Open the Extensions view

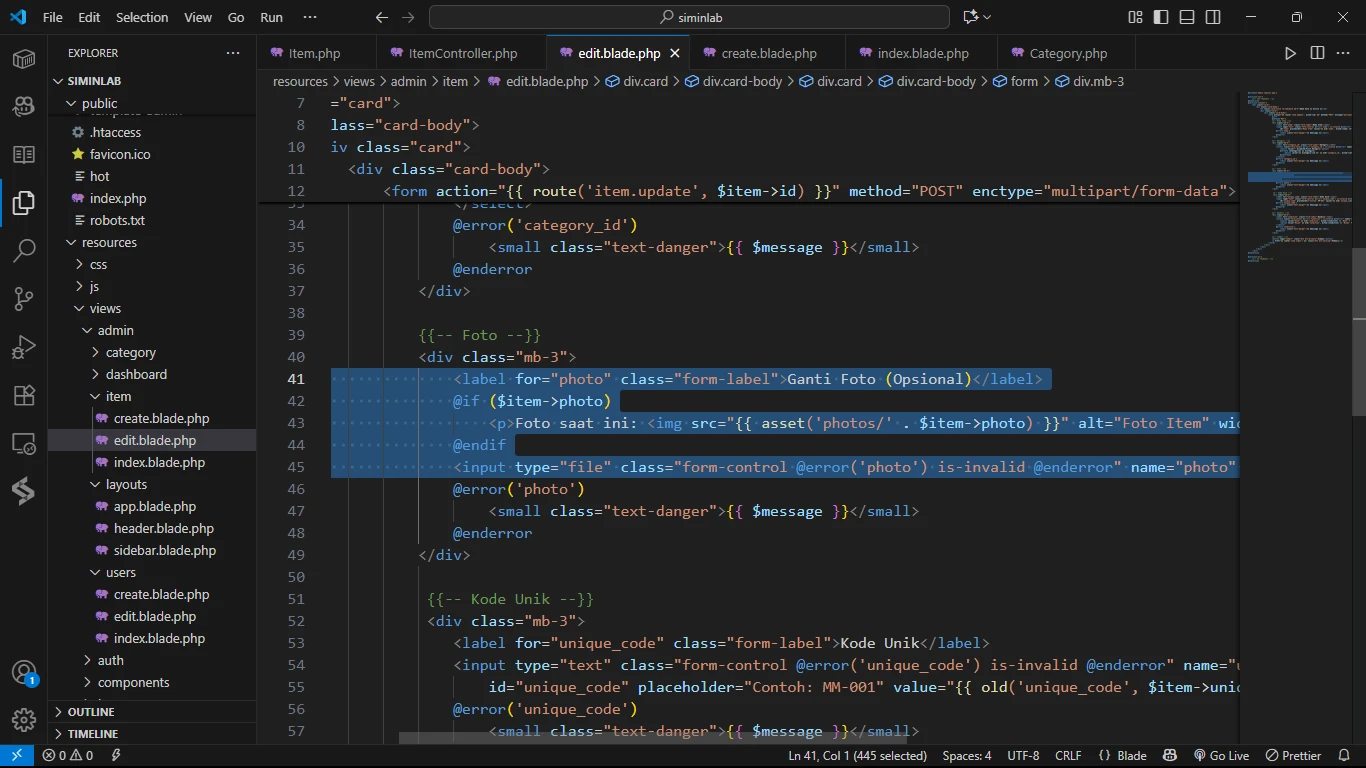[24, 395]
